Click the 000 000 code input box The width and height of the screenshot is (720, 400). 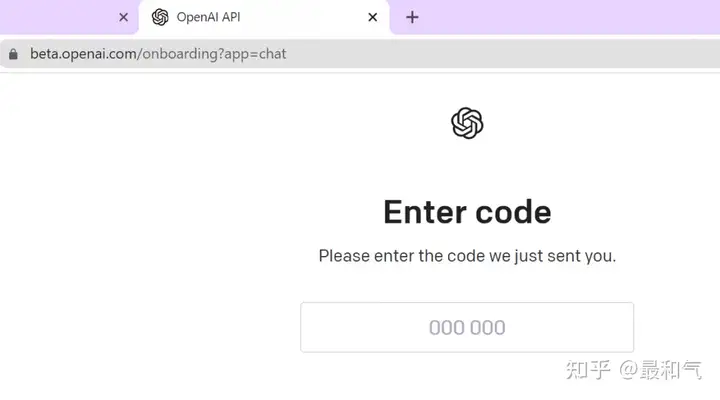tap(467, 327)
